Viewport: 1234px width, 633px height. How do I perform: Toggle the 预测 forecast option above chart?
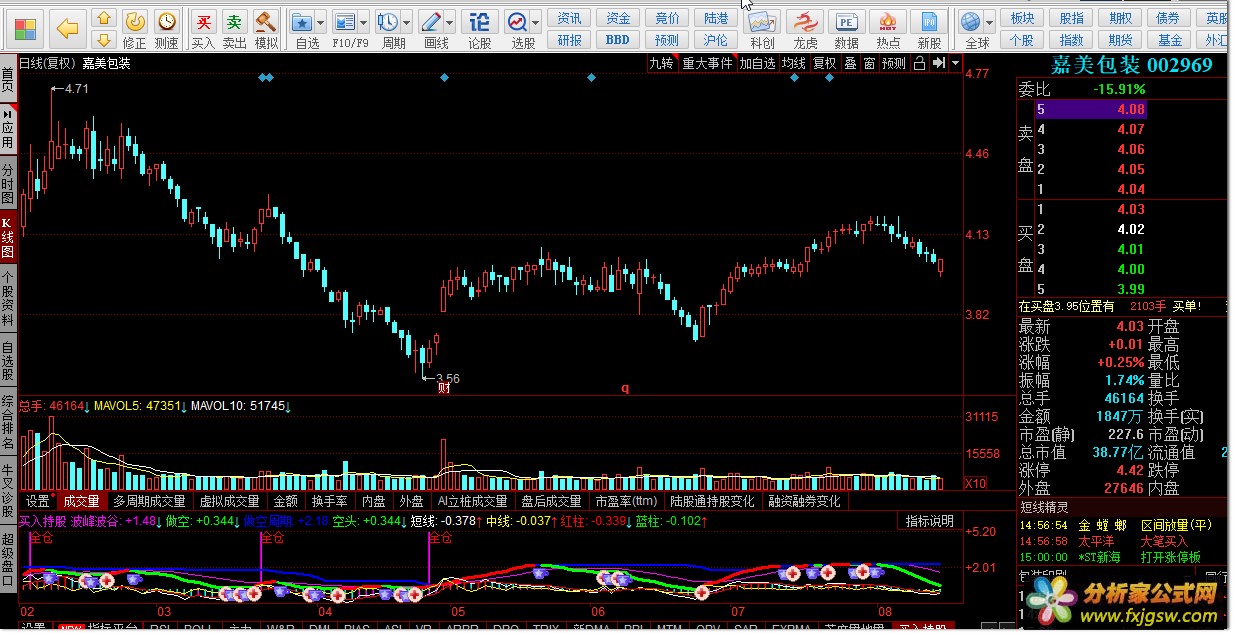[894, 63]
